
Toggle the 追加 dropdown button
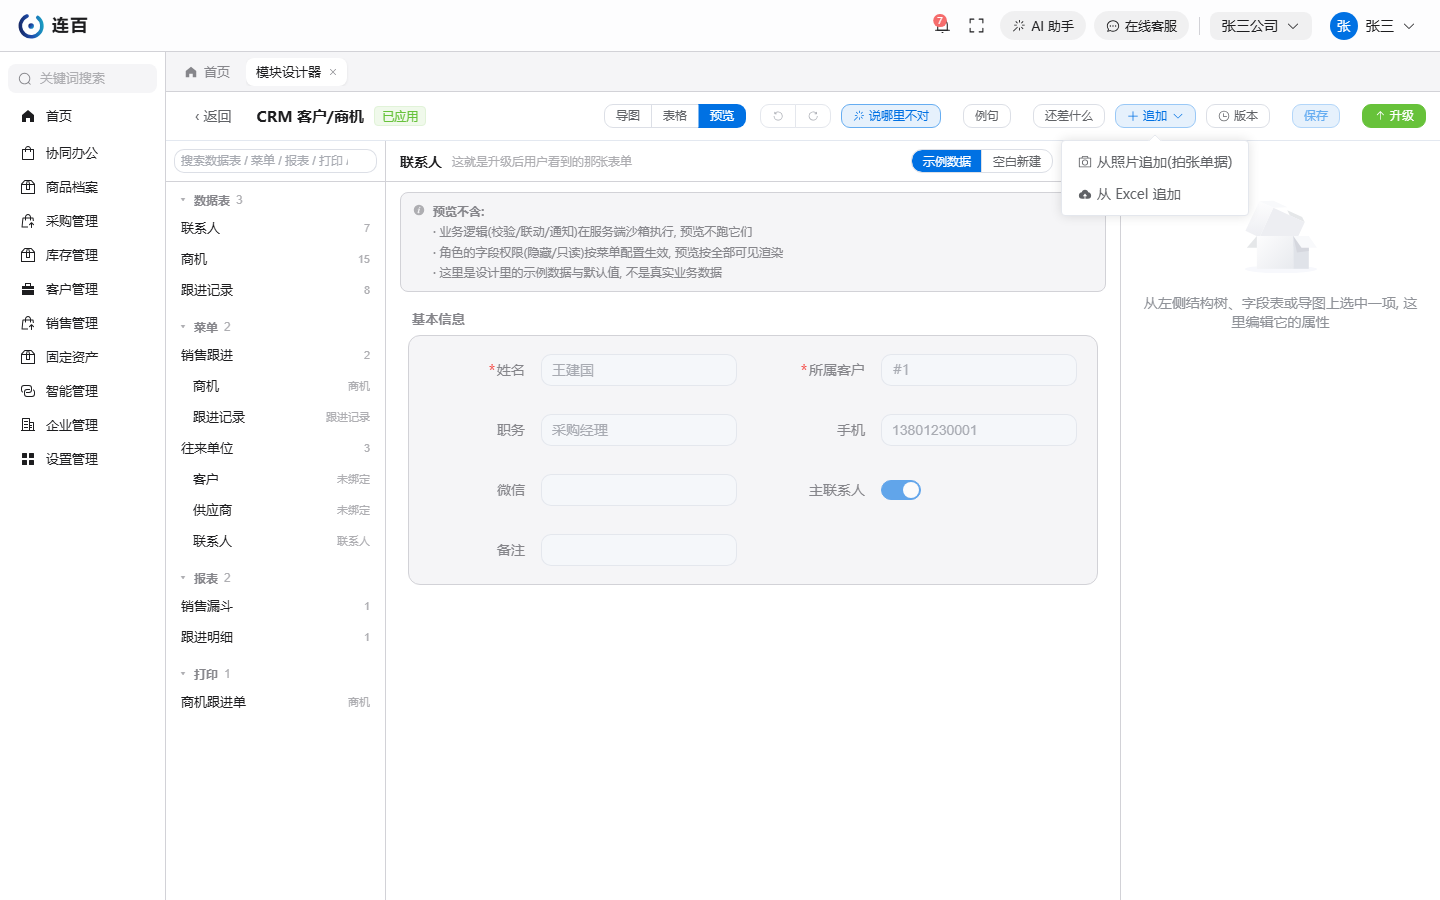[x=1155, y=116]
